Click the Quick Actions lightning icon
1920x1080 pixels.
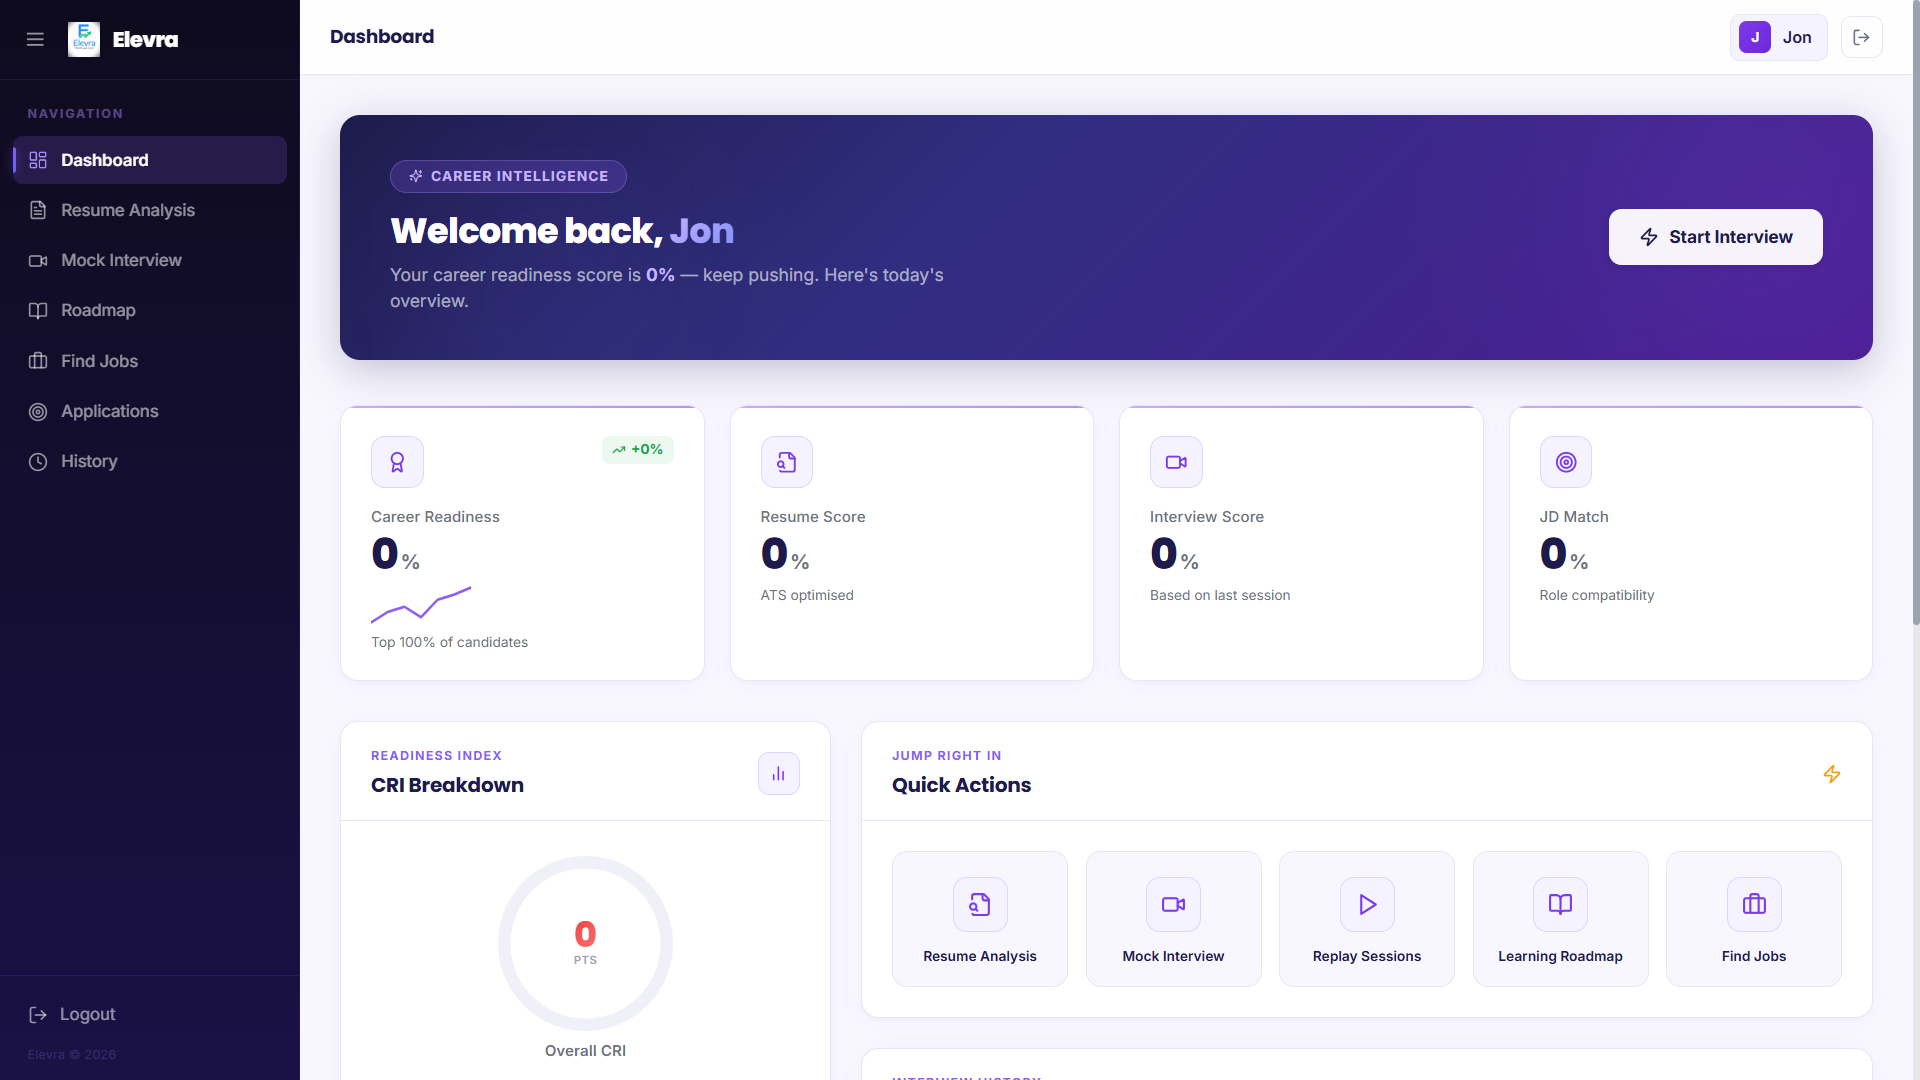(x=1831, y=774)
